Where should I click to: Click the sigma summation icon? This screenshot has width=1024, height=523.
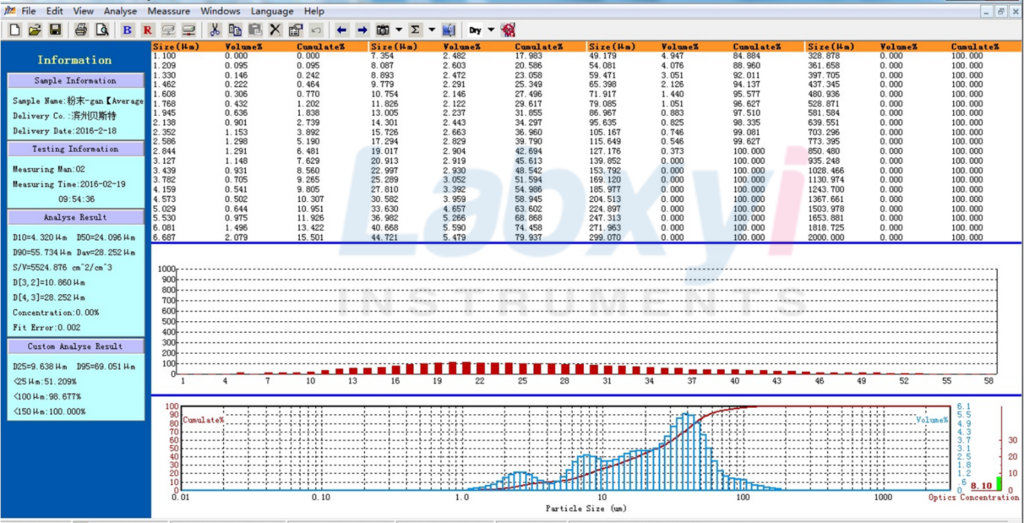pyautogui.click(x=415, y=30)
